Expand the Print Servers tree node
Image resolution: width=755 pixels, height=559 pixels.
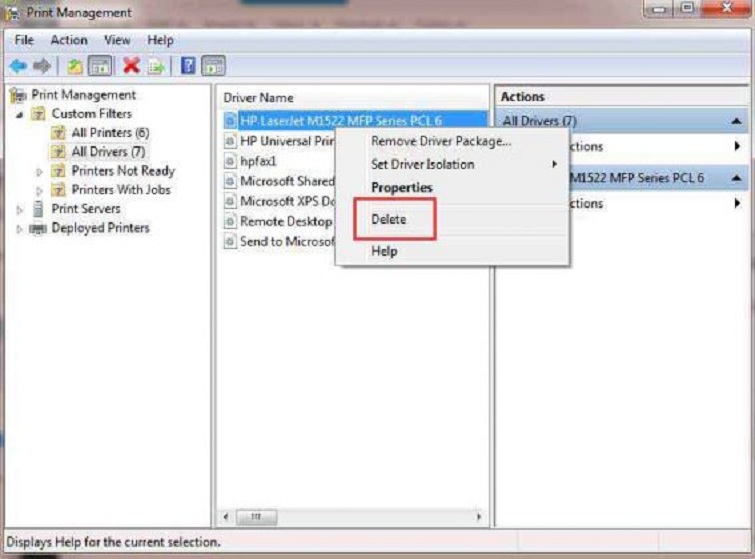coord(21,209)
